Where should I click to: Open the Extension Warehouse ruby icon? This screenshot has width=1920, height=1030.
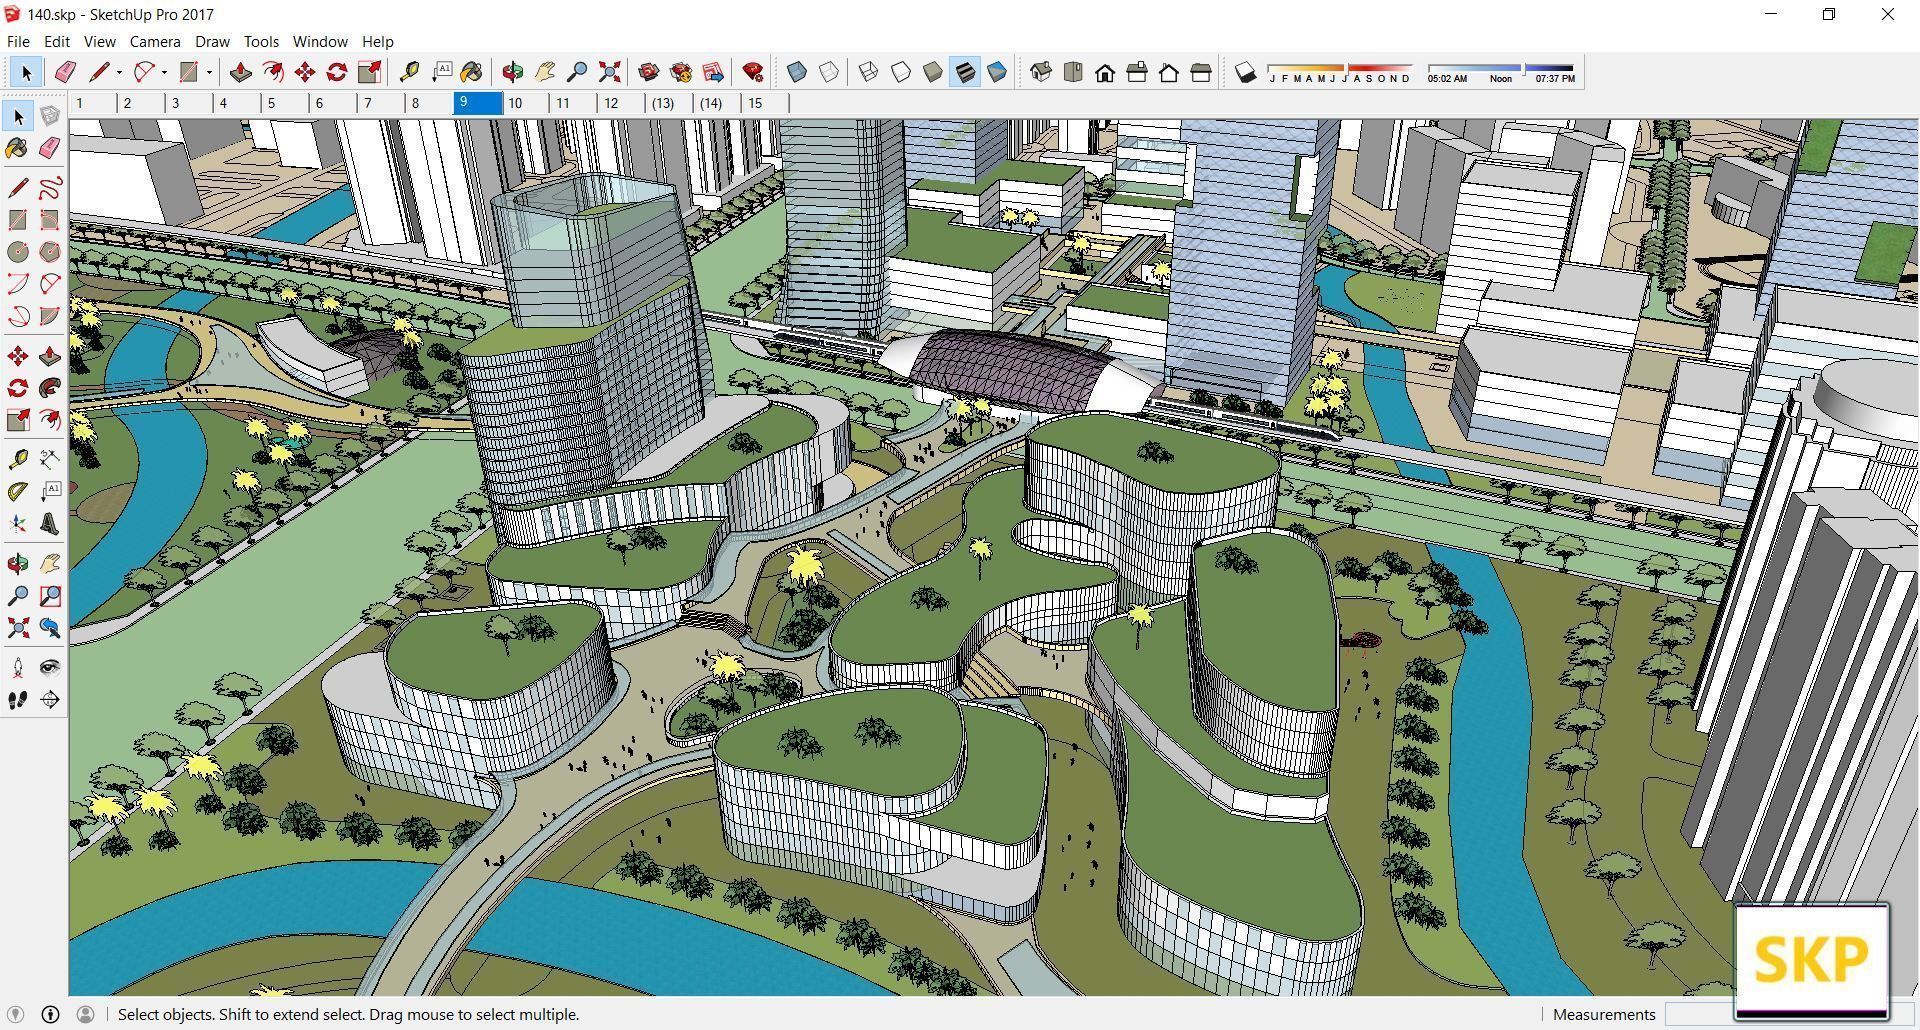pos(753,72)
